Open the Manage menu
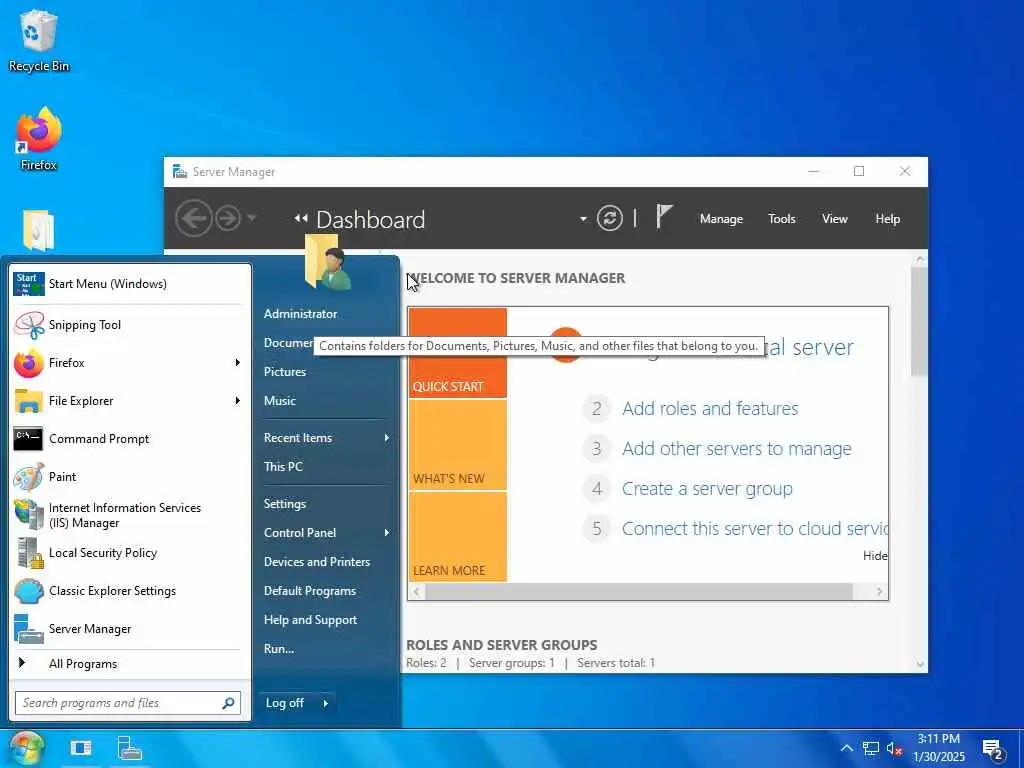 click(x=721, y=219)
